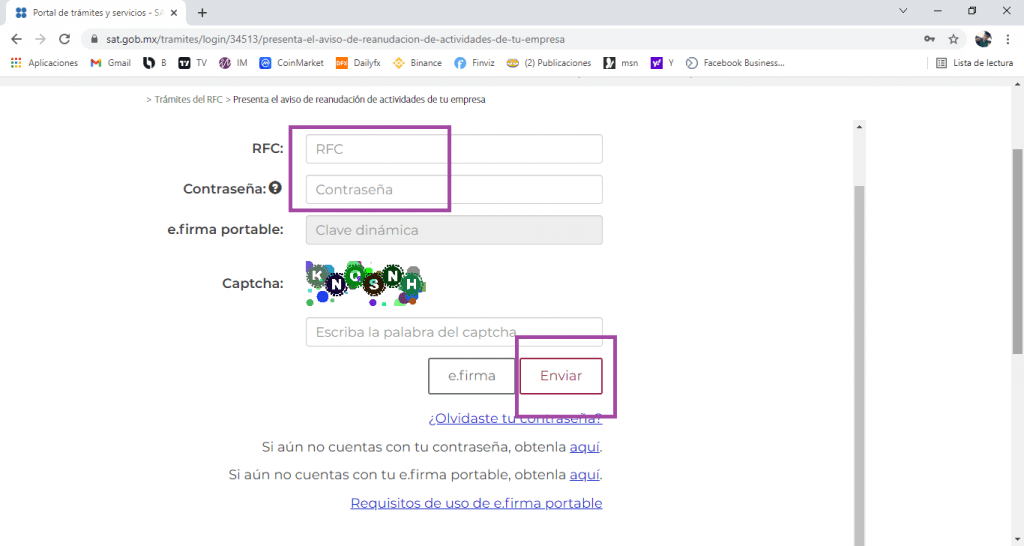The width and height of the screenshot is (1024, 546).
Task: Click the browser forward arrow
Action: coord(40,39)
